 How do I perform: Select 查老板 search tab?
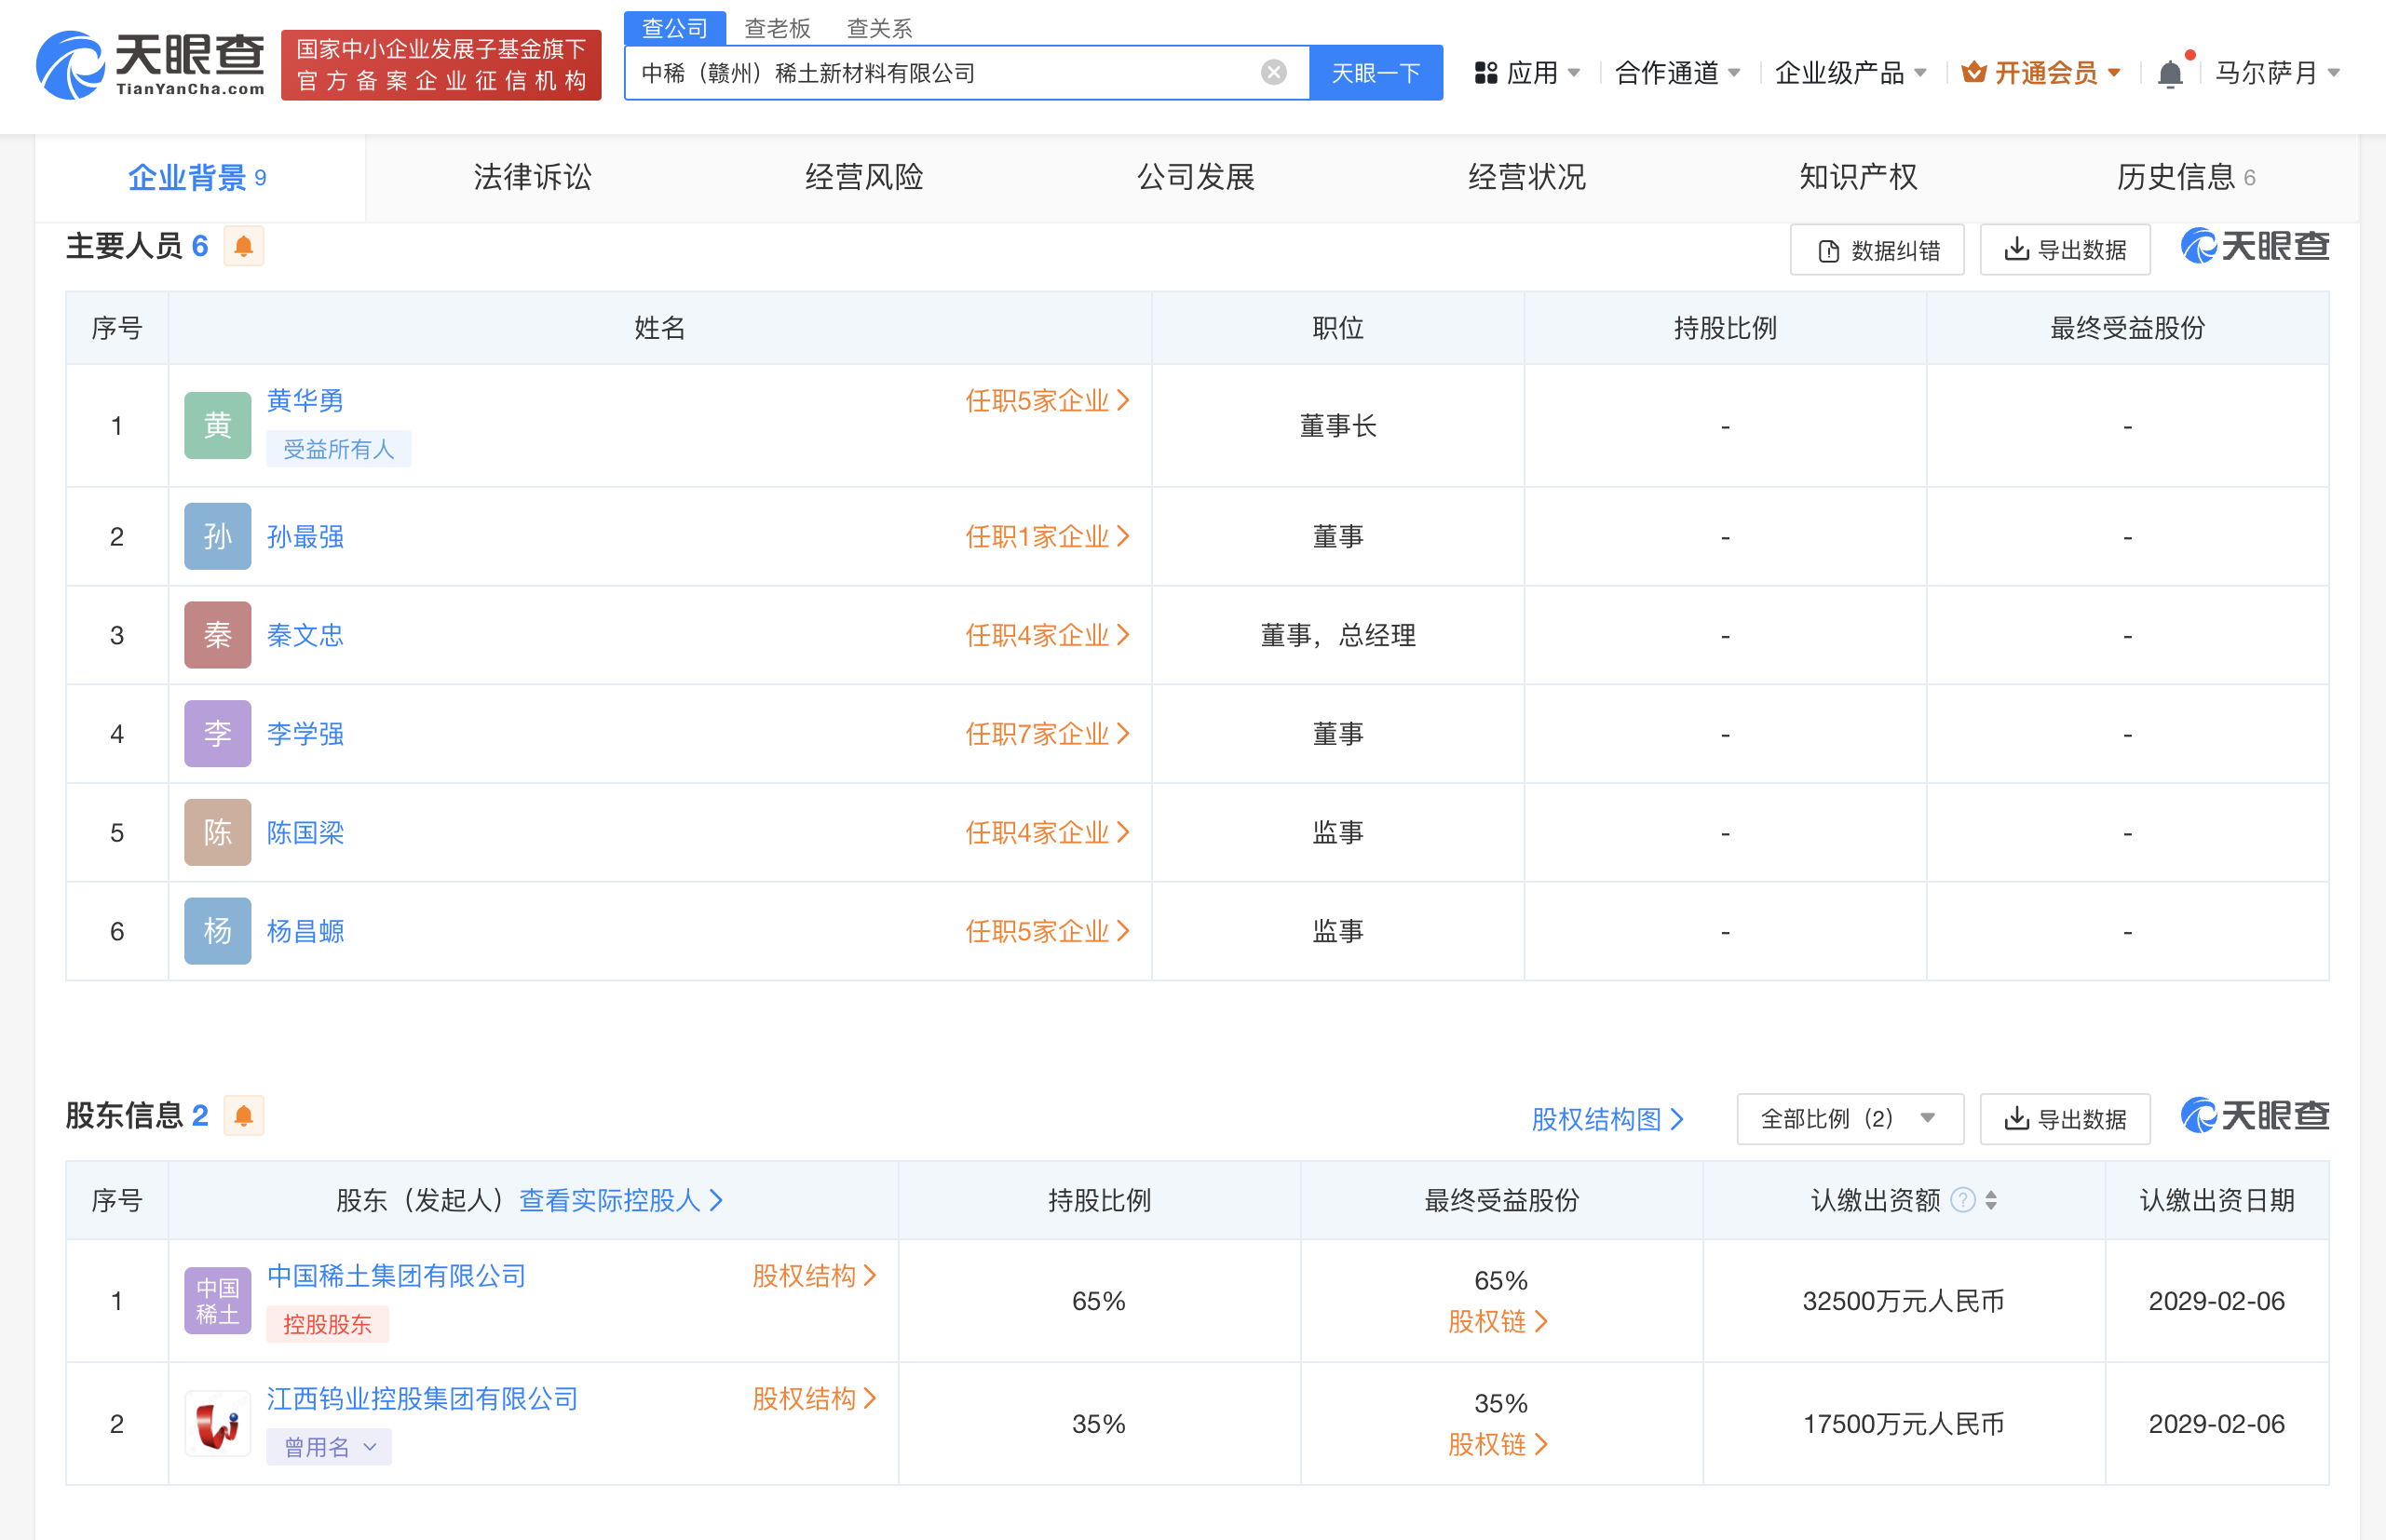(777, 28)
